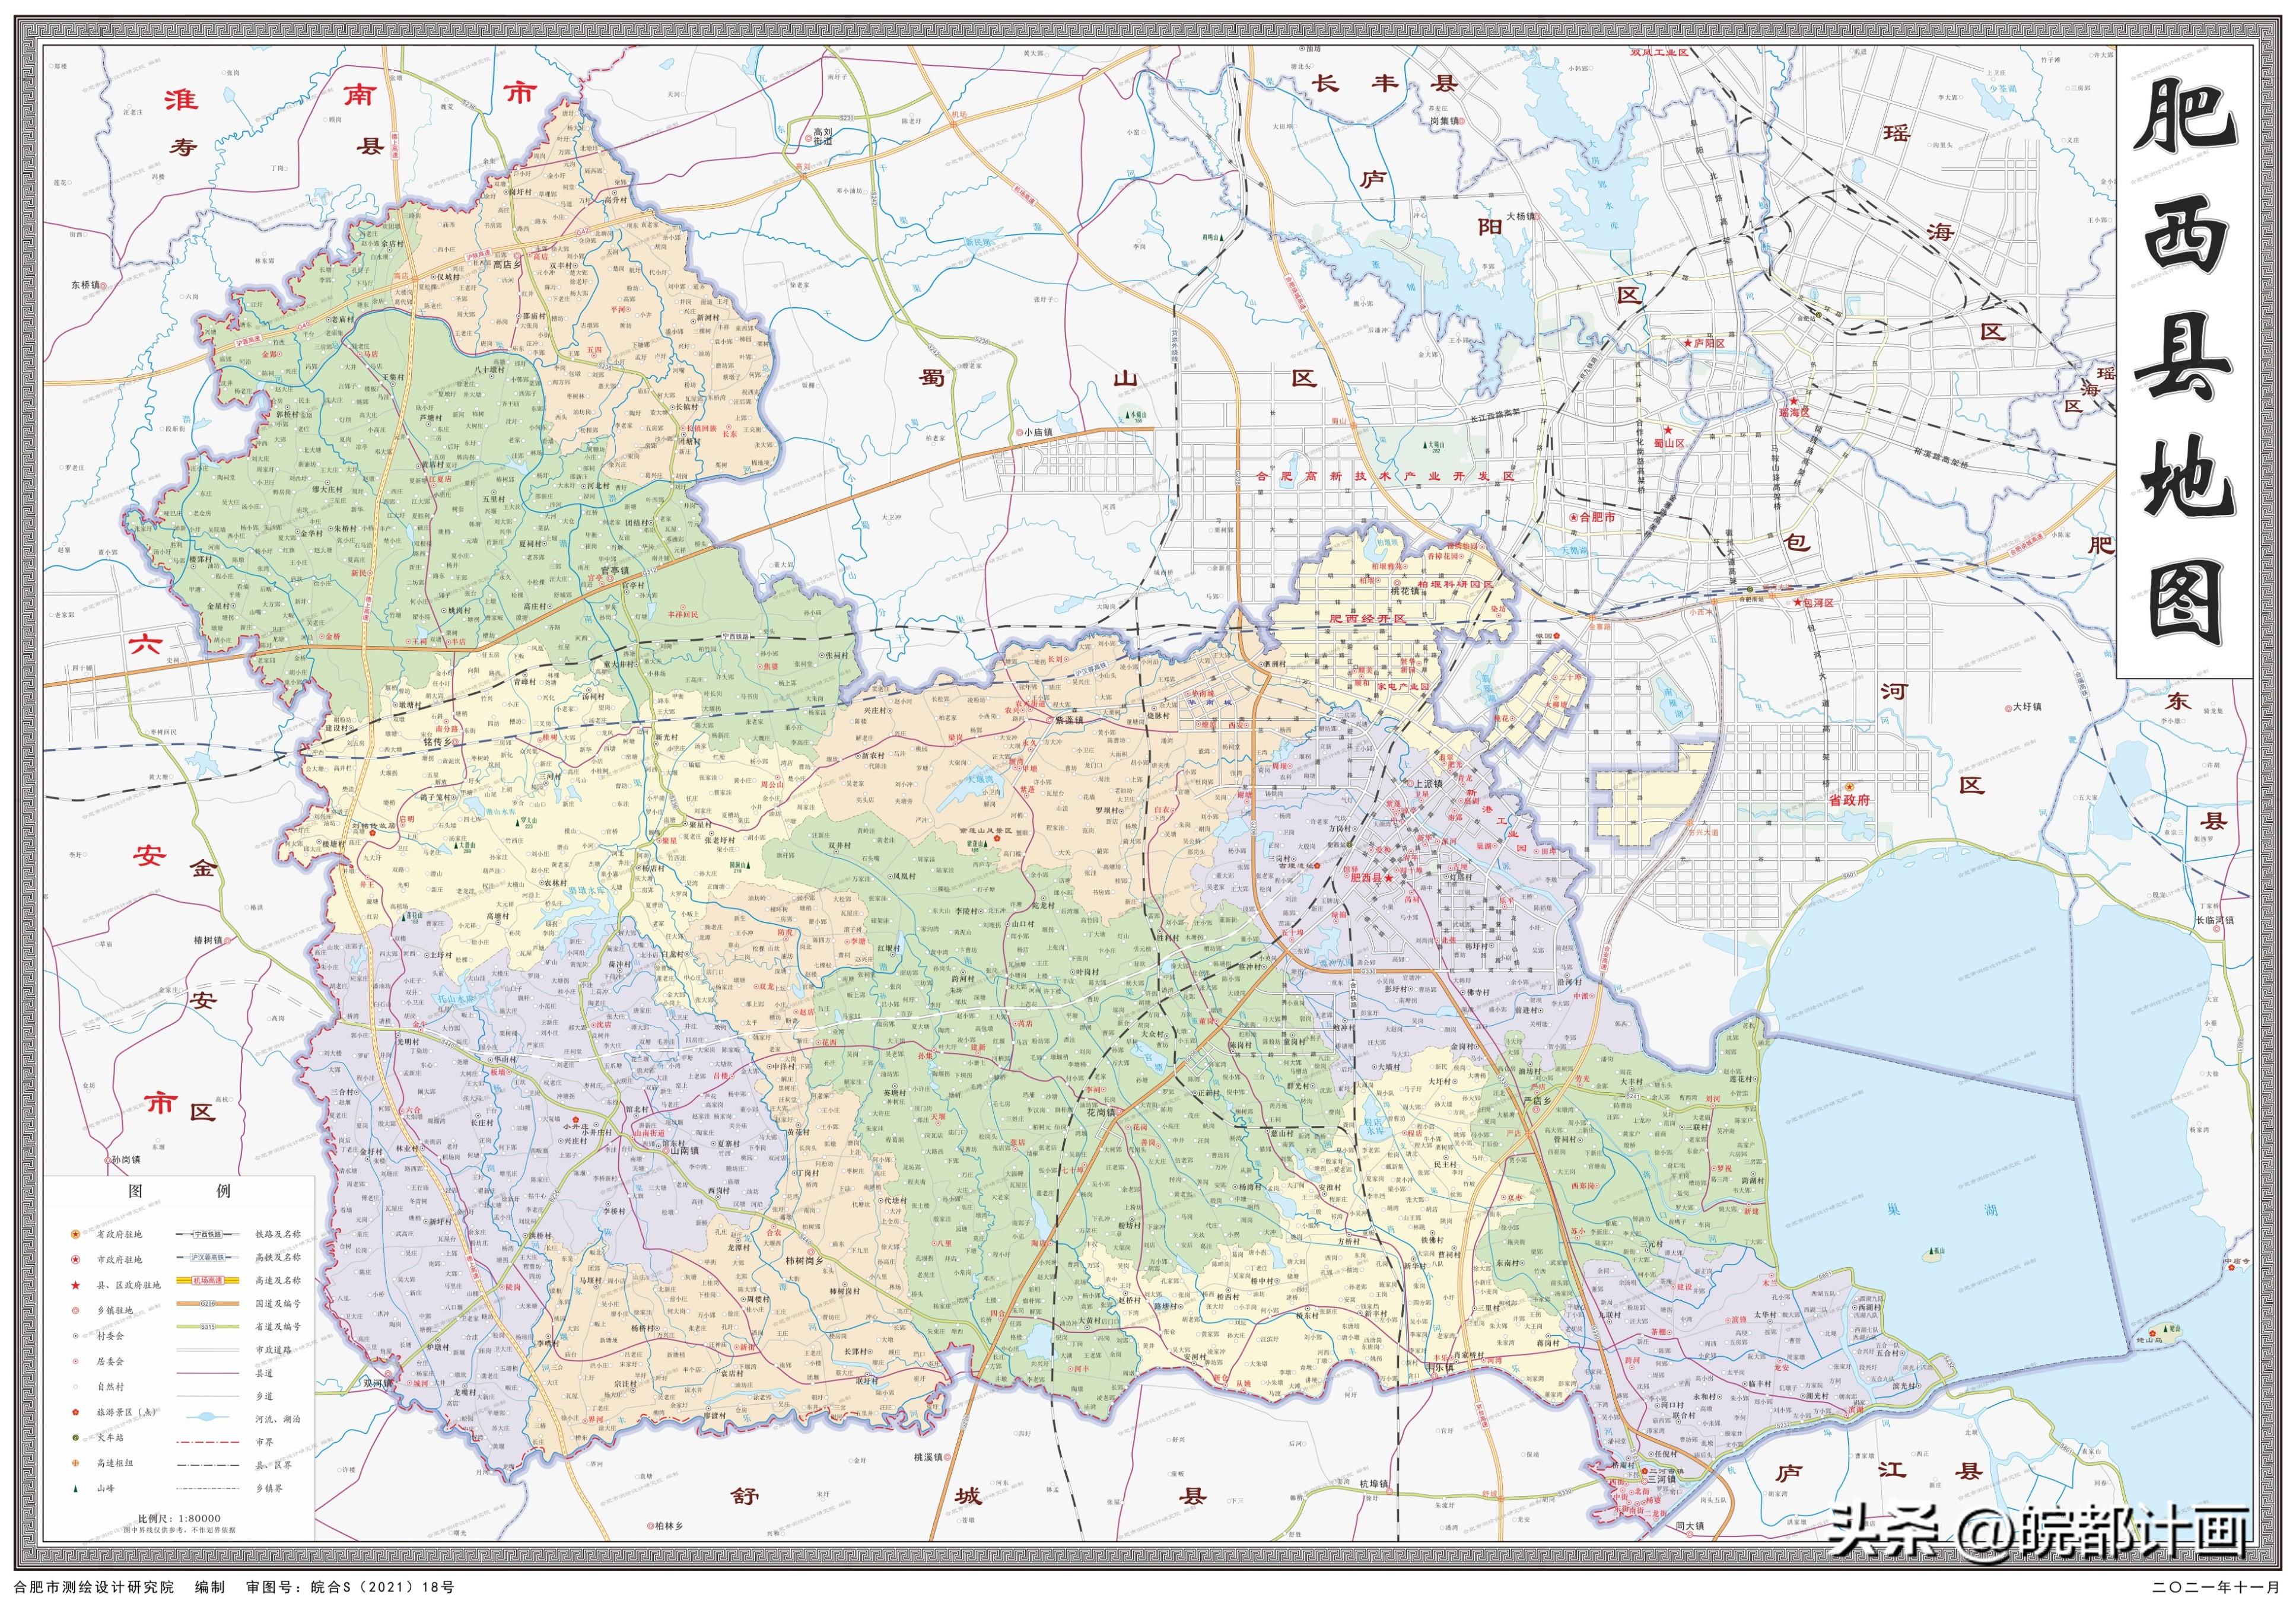
Task: Click the 图中界线仅供参考 disclaimer note
Action: coord(180,1530)
